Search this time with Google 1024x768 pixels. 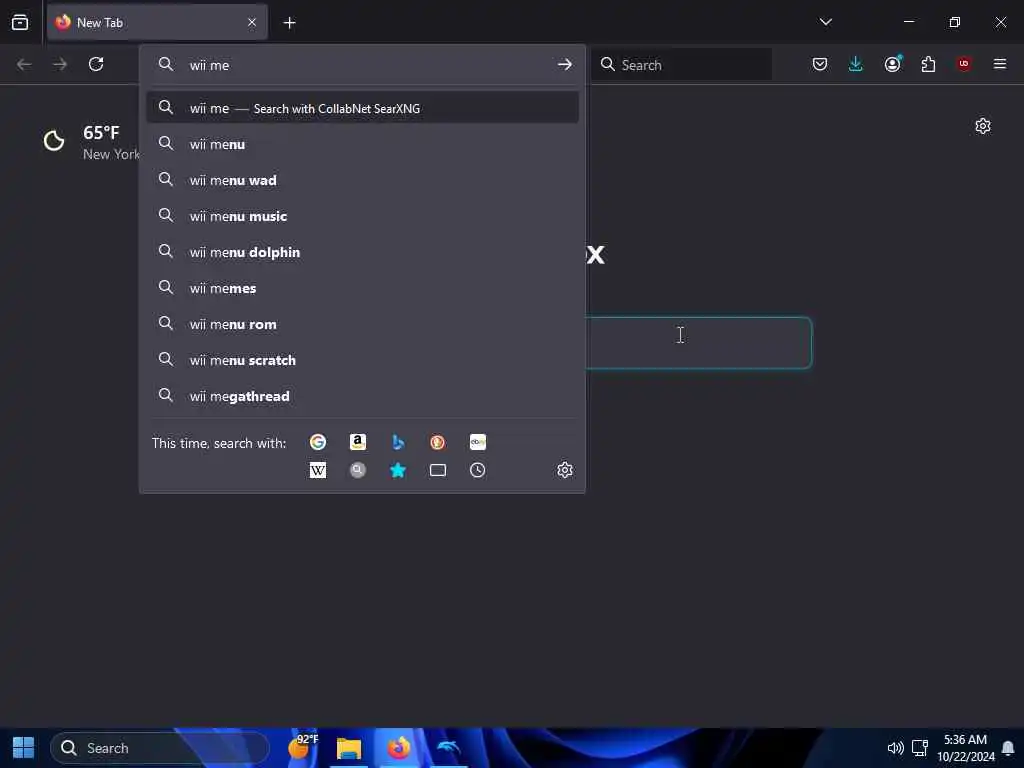pos(318,442)
